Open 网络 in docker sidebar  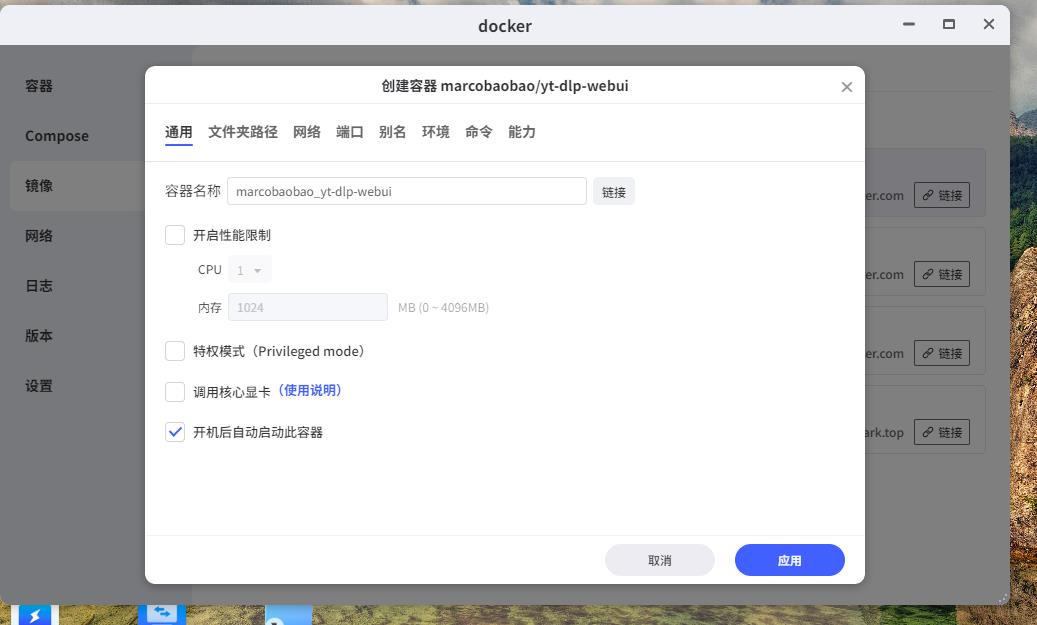(39, 235)
